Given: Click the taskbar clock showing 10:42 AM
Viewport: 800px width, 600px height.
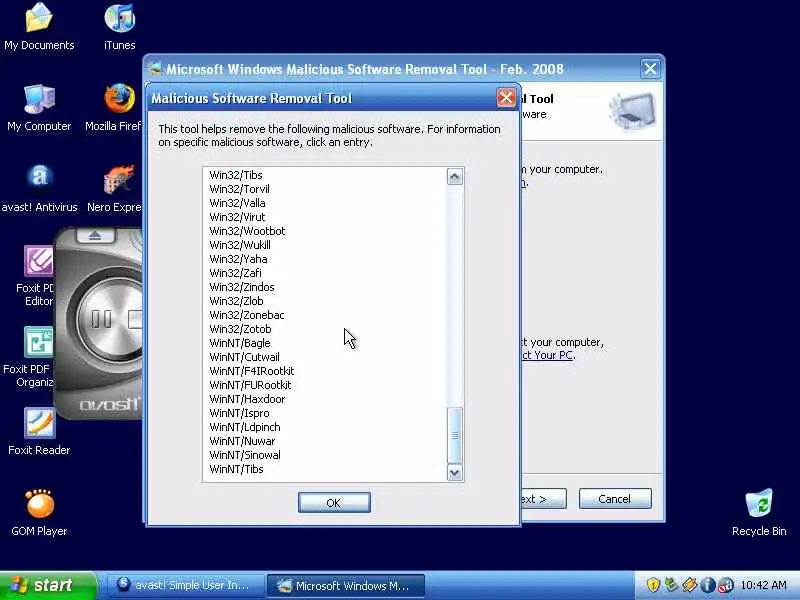Looking at the screenshot, I should tap(763, 585).
